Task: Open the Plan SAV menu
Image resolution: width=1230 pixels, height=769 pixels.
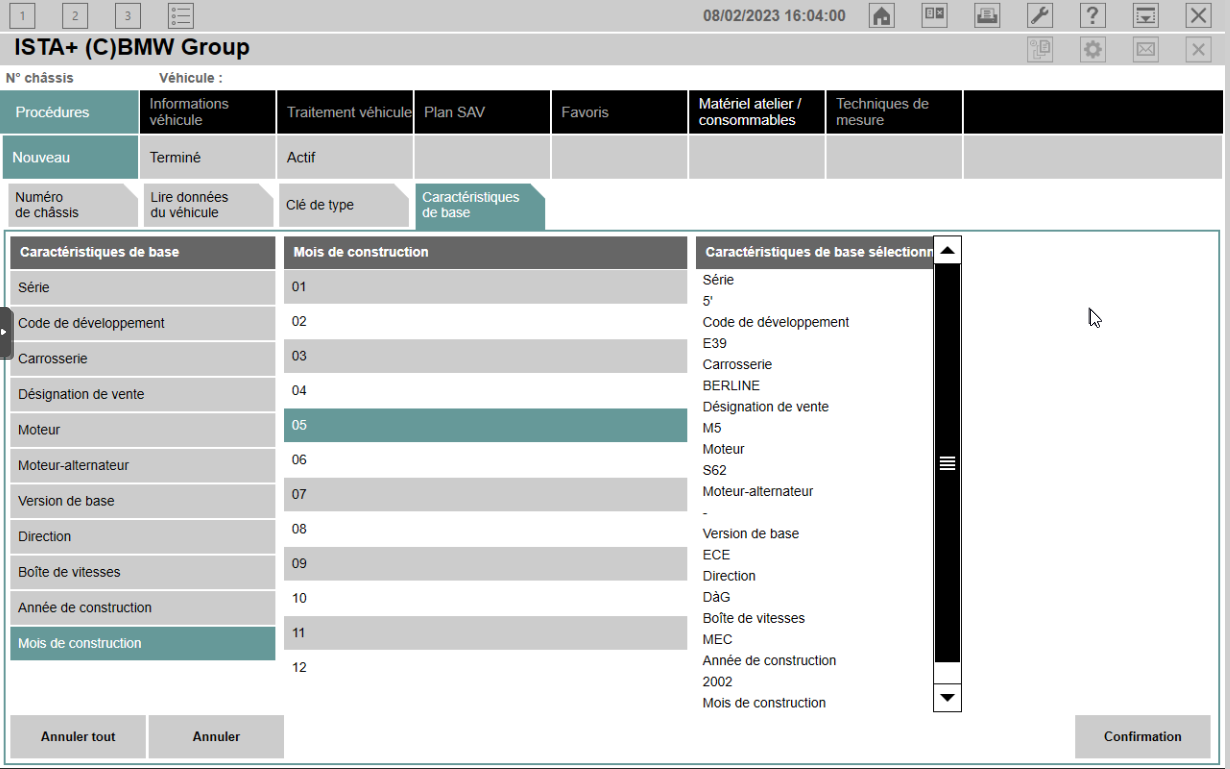Action: (x=482, y=112)
